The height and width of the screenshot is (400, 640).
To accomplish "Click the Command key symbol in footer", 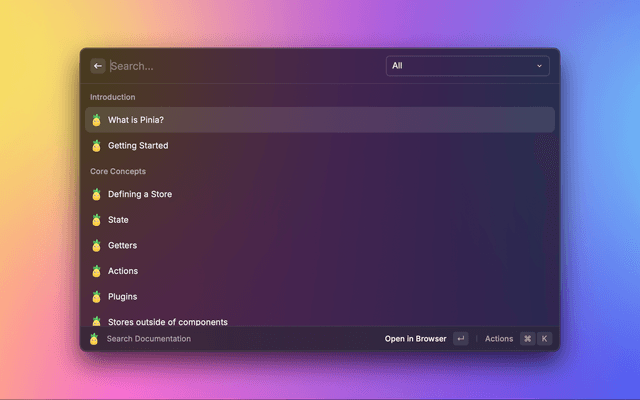I will point(527,339).
